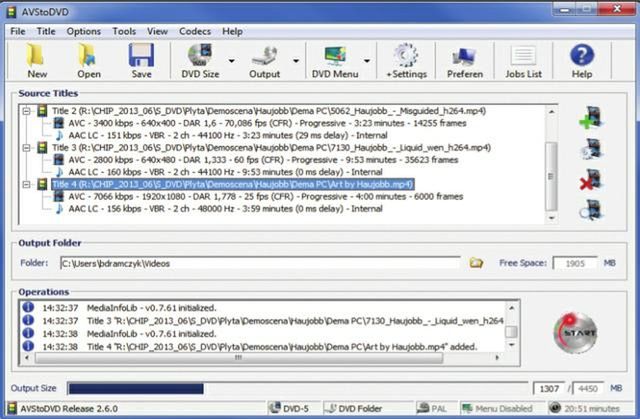This screenshot has height=419, width=640.
Task: Click the Source Titles scroll down arrow
Action: click(x=551, y=218)
